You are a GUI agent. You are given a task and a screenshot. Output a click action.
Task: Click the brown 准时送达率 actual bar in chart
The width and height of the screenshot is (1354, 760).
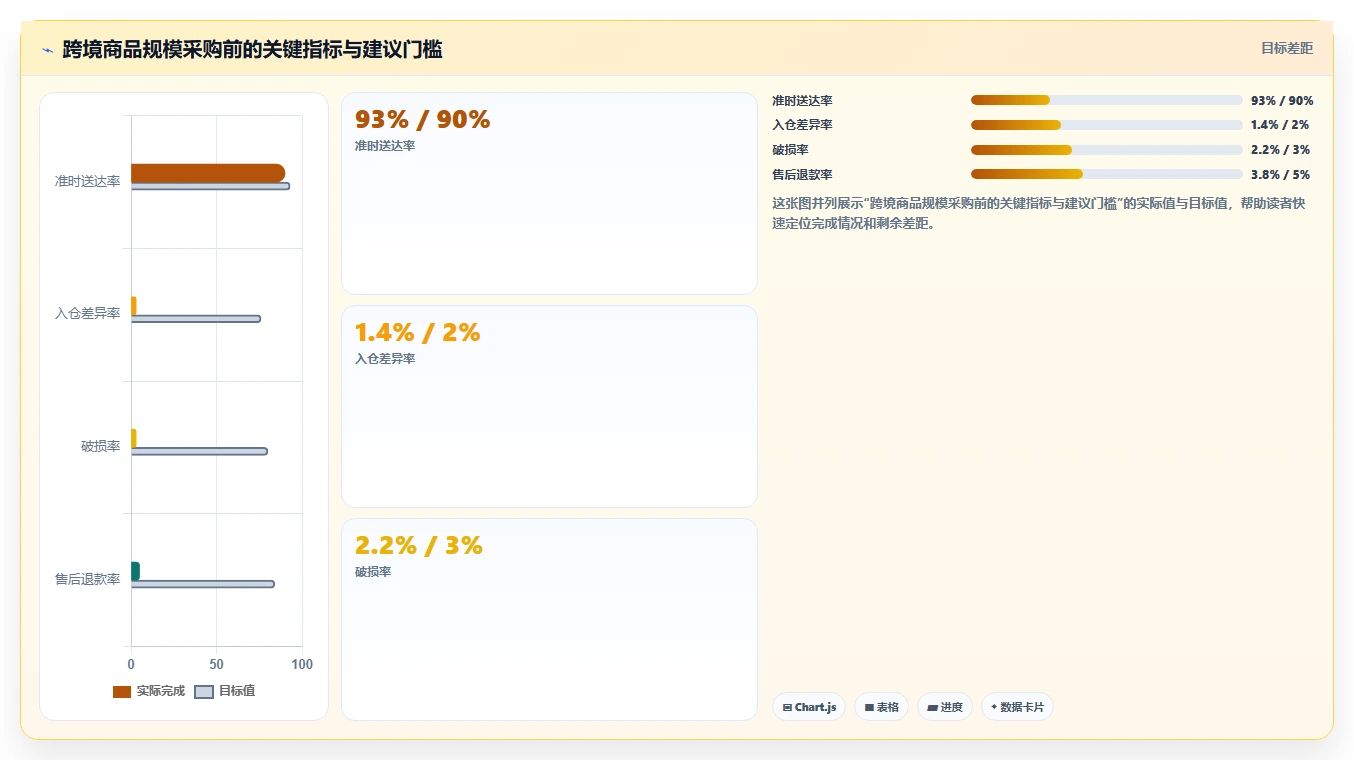pyautogui.click(x=208, y=173)
